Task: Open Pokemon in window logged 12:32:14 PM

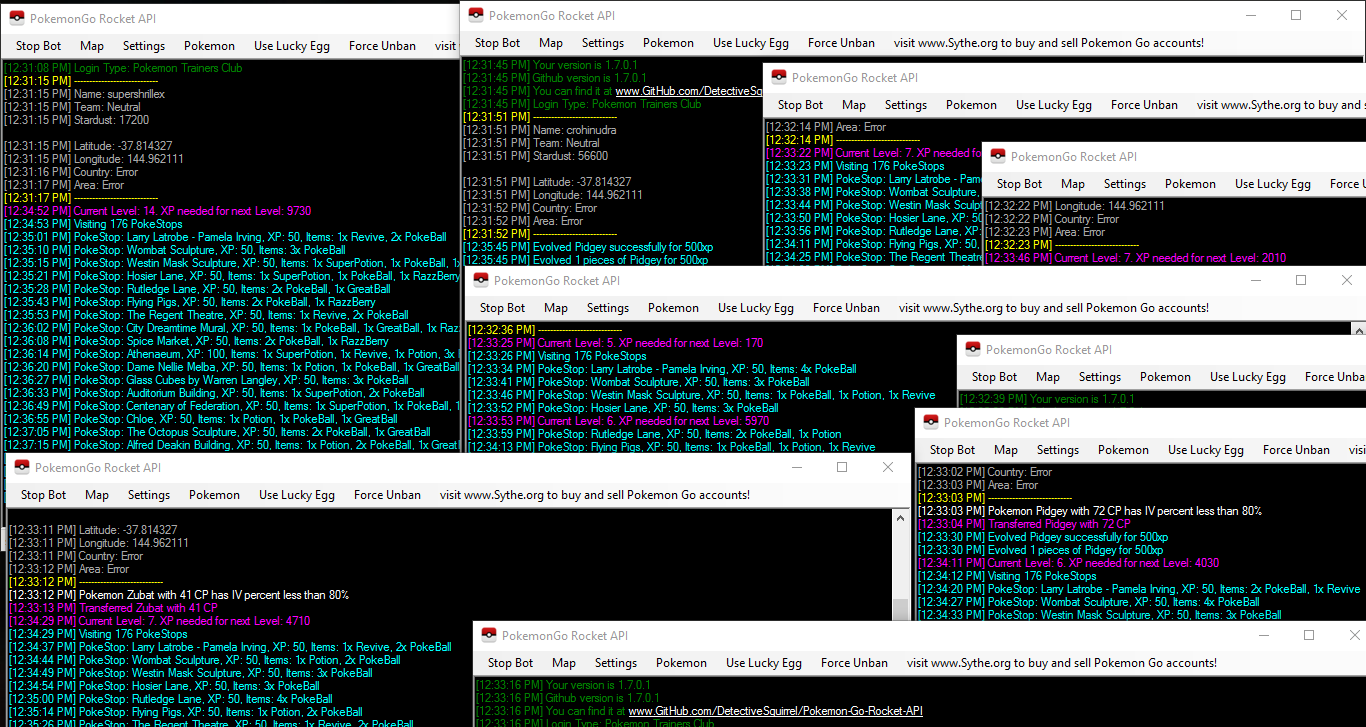Action: click(x=972, y=105)
